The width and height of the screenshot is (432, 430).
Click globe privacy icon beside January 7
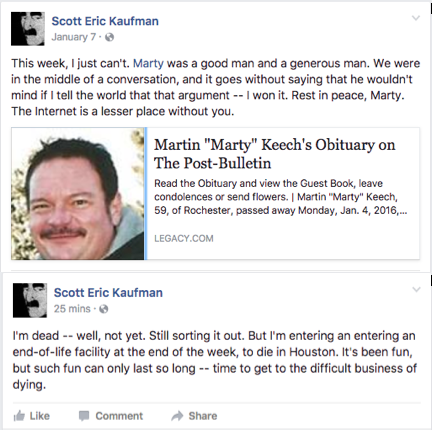pos(109,37)
